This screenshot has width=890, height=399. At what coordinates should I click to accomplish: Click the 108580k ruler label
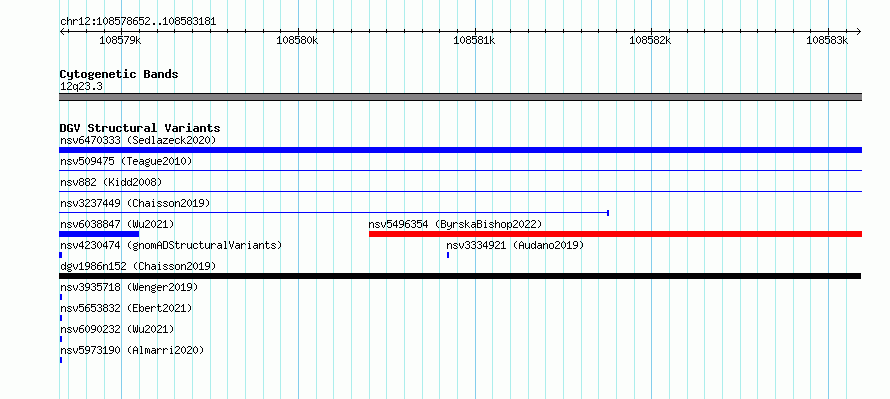click(297, 40)
